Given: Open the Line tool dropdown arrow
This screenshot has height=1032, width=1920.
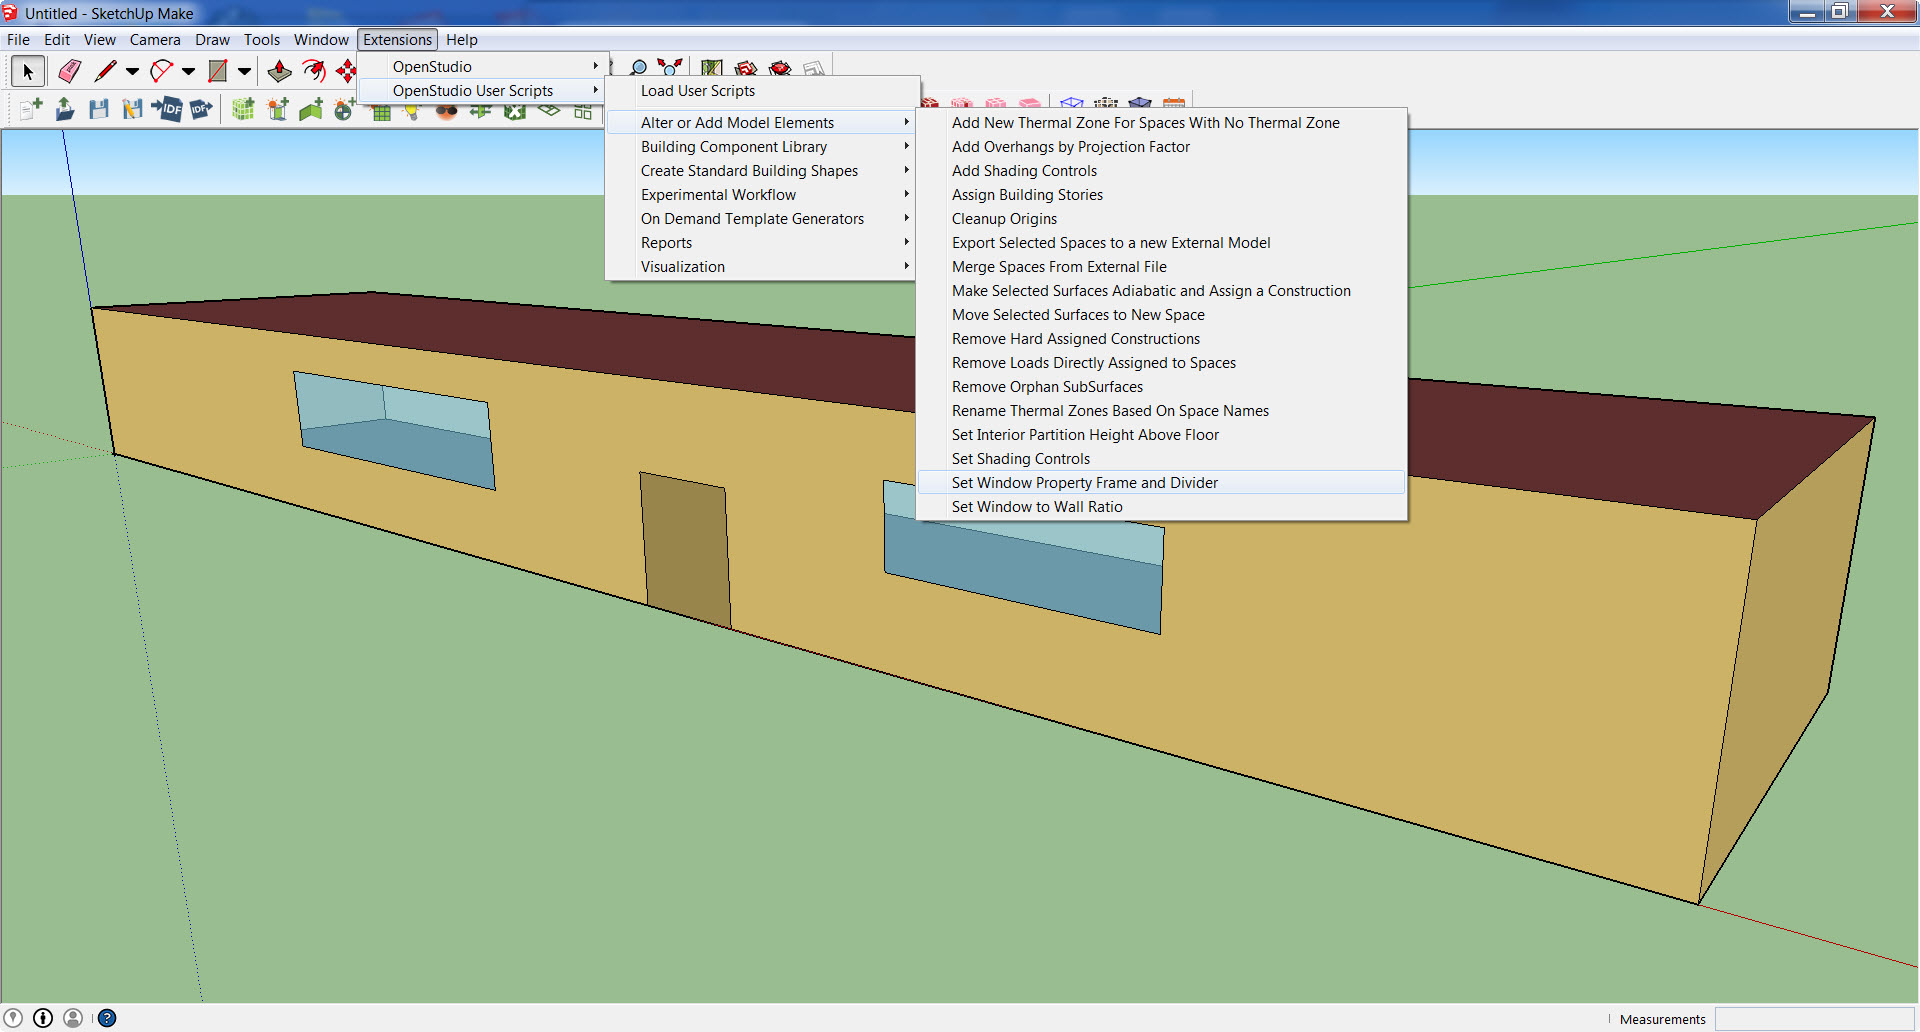Looking at the screenshot, I should pos(131,71).
